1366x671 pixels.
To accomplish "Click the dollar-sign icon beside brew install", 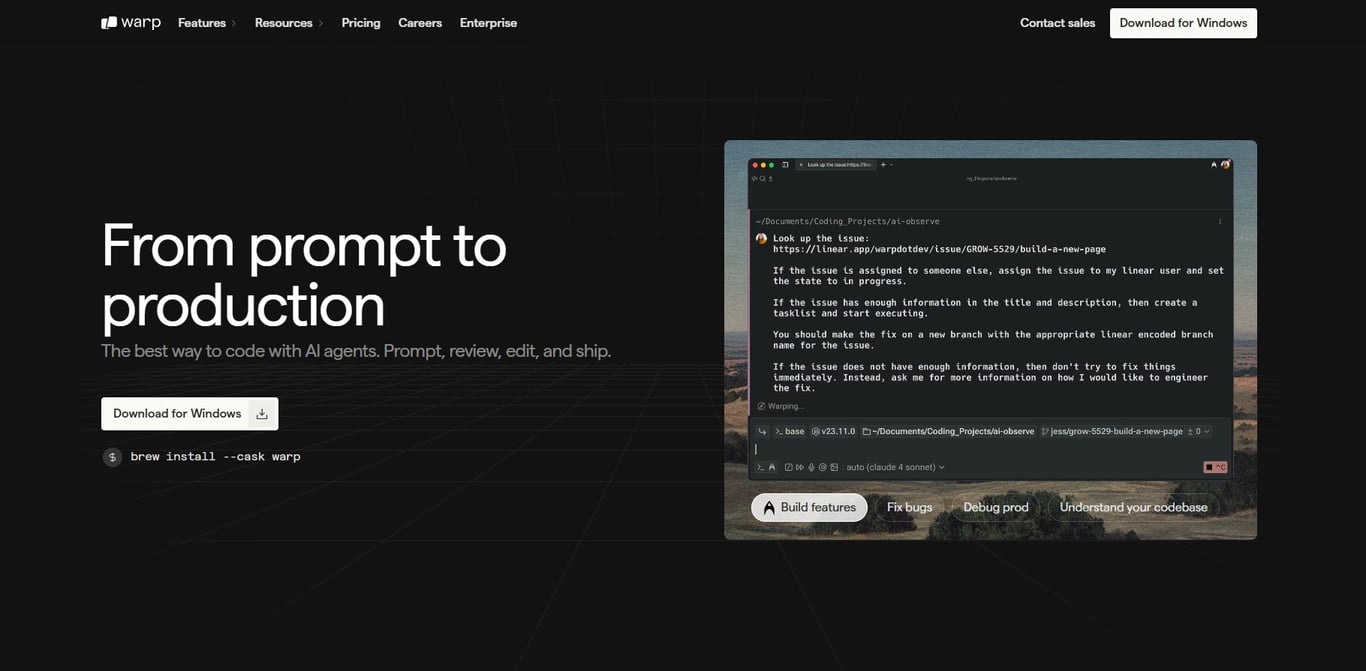I will pyautogui.click(x=113, y=457).
